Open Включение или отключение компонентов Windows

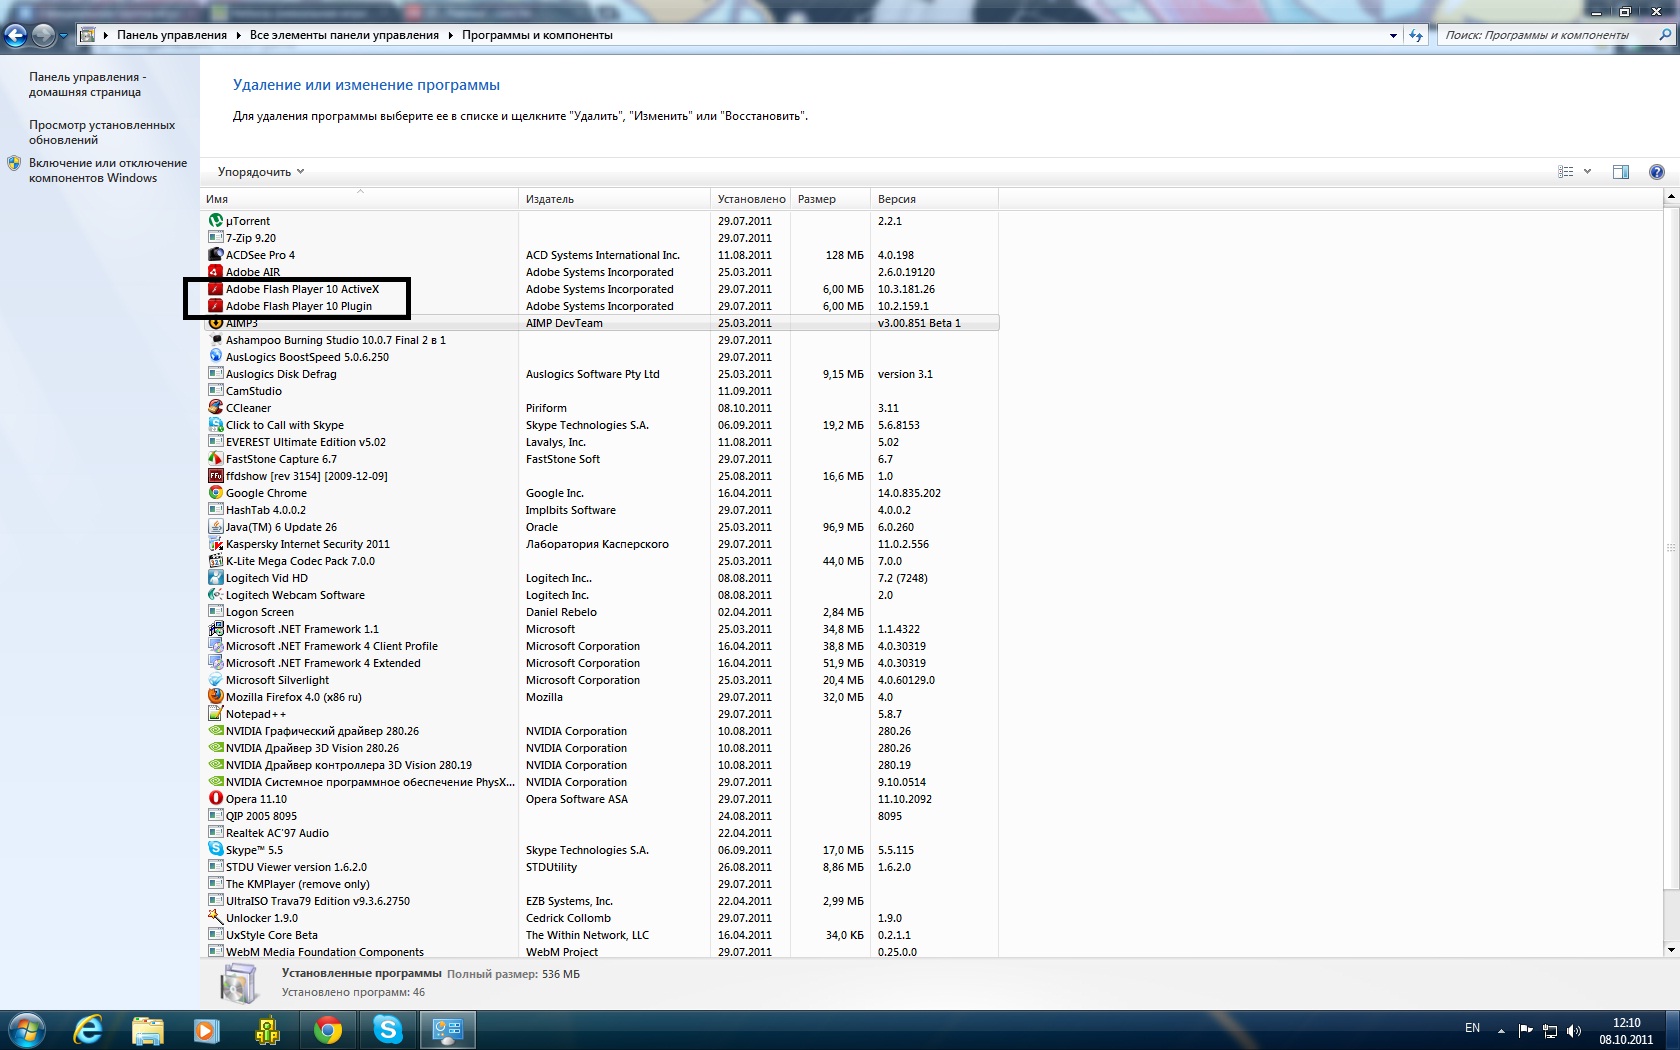pyautogui.click(x=108, y=170)
